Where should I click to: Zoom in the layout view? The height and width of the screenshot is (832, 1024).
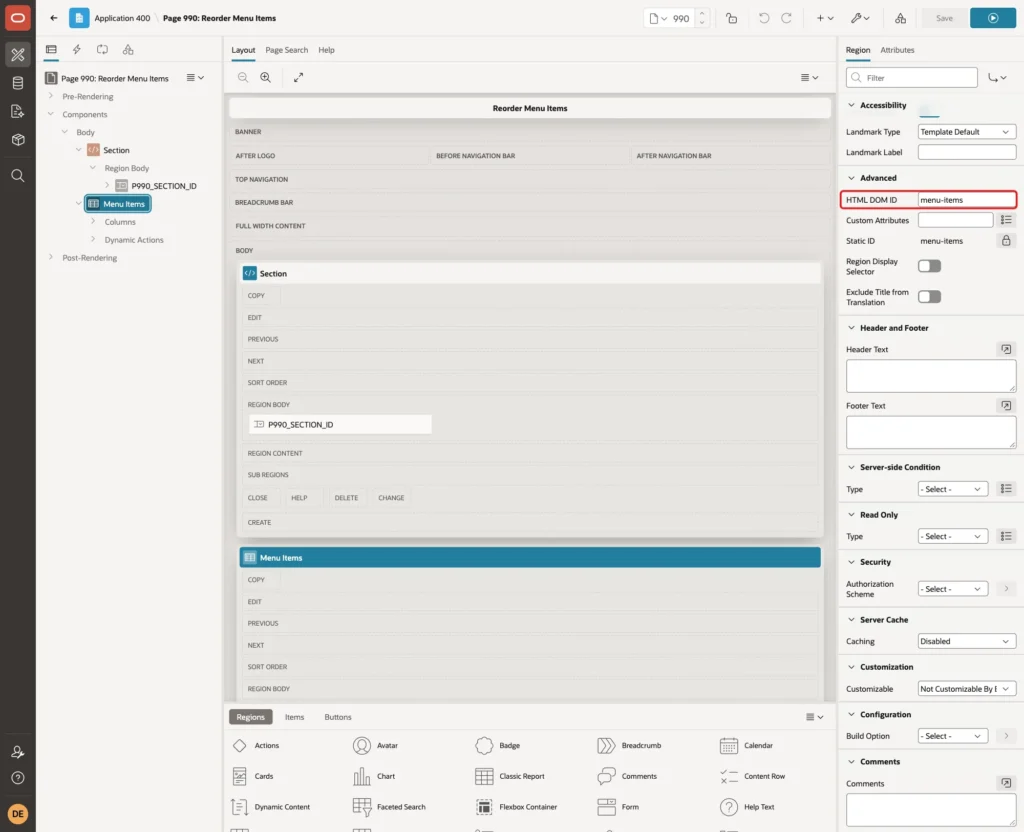[266, 77]
